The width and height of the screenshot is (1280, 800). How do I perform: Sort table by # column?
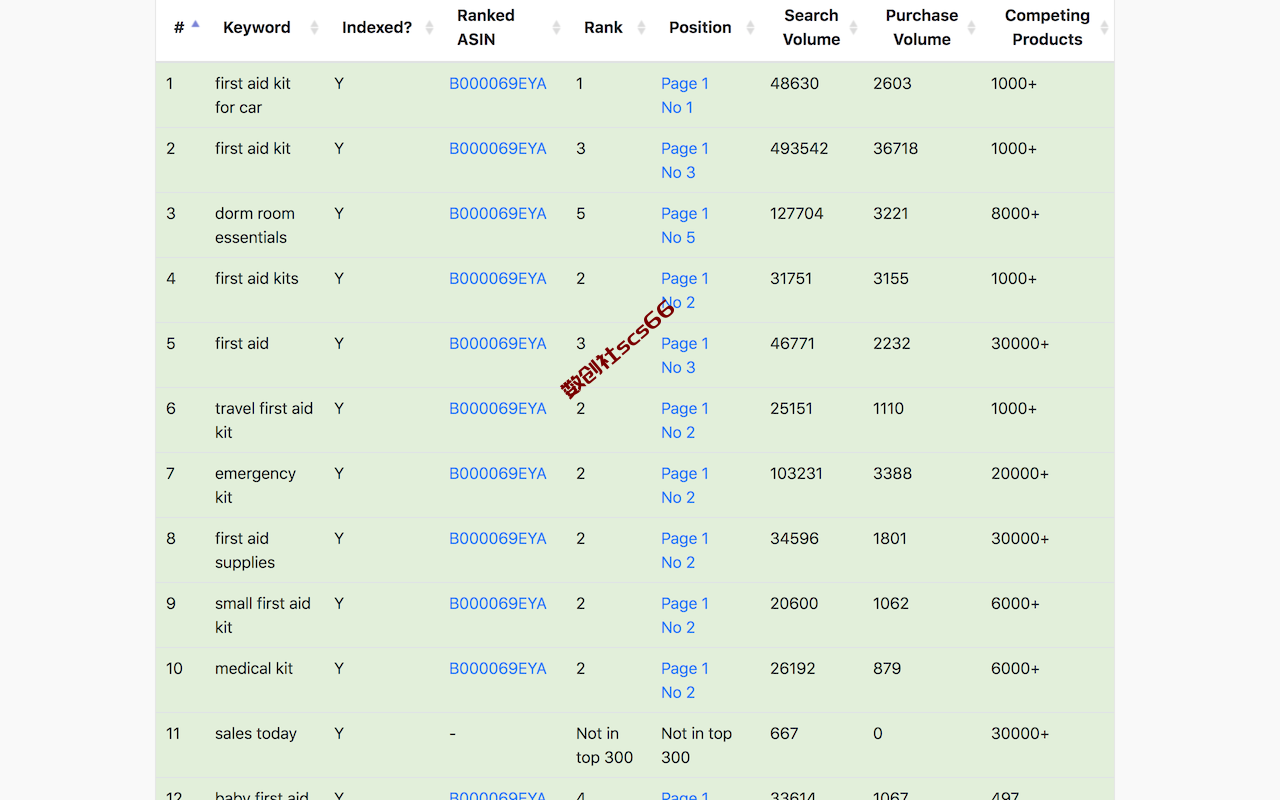(181, 28)
